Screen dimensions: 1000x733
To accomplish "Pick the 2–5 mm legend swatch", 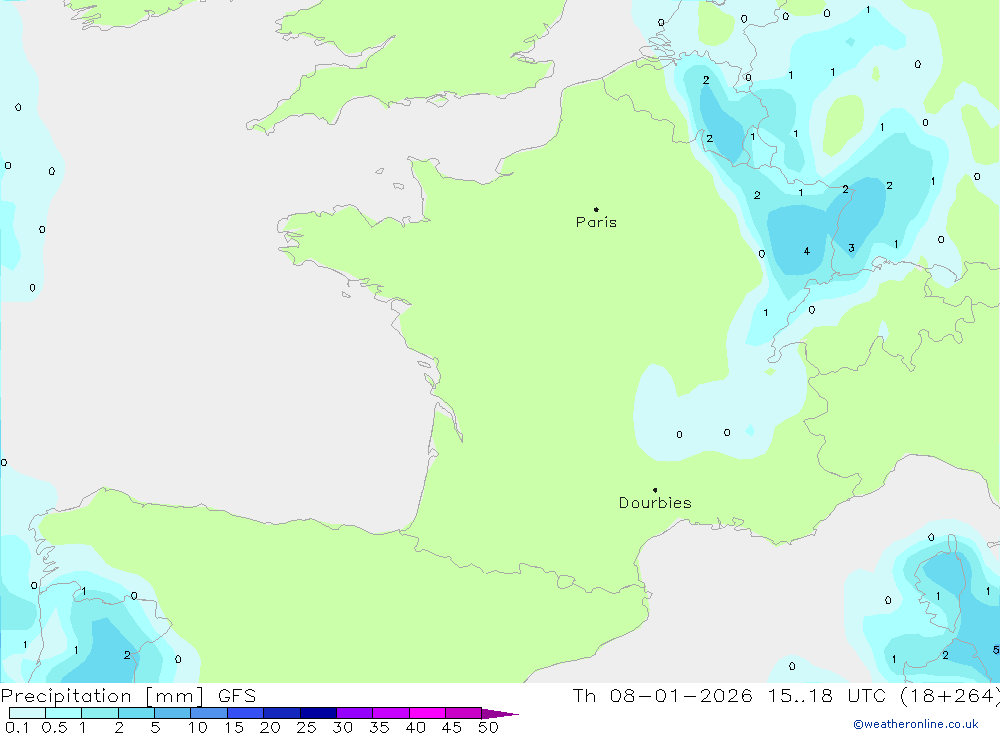I will point(136,713).
